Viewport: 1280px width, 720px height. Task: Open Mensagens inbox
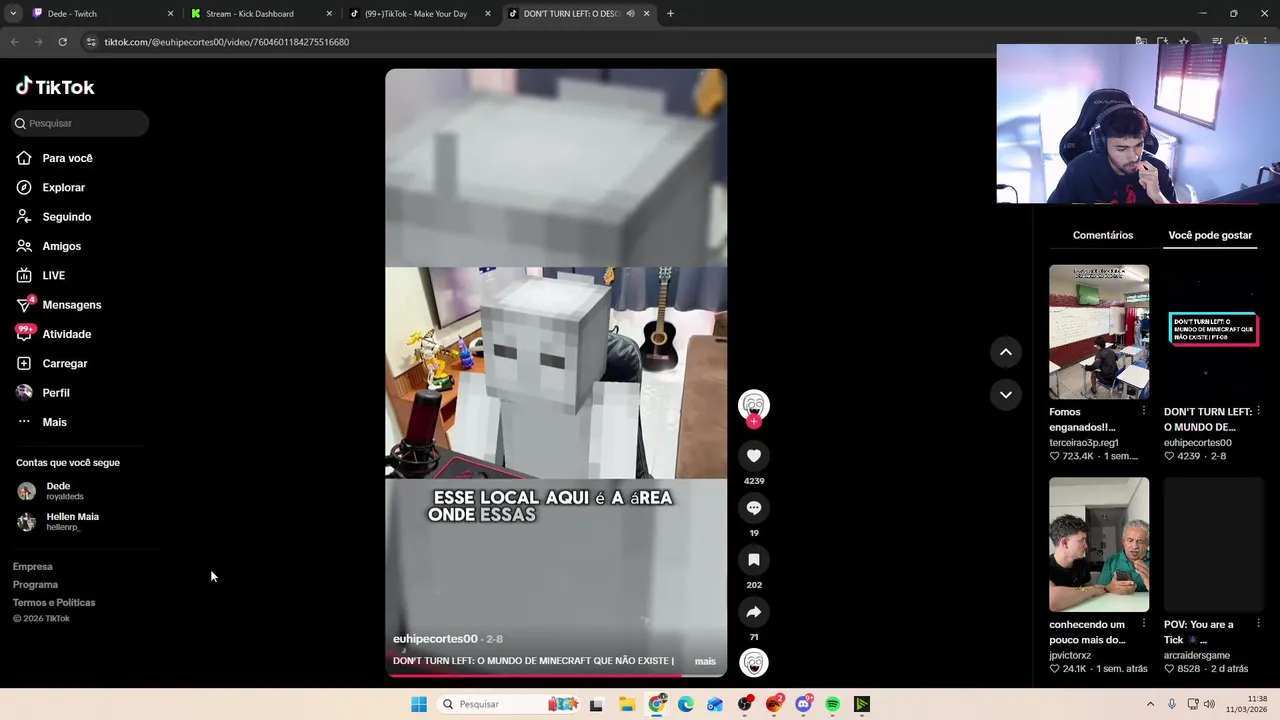point(71,305)
